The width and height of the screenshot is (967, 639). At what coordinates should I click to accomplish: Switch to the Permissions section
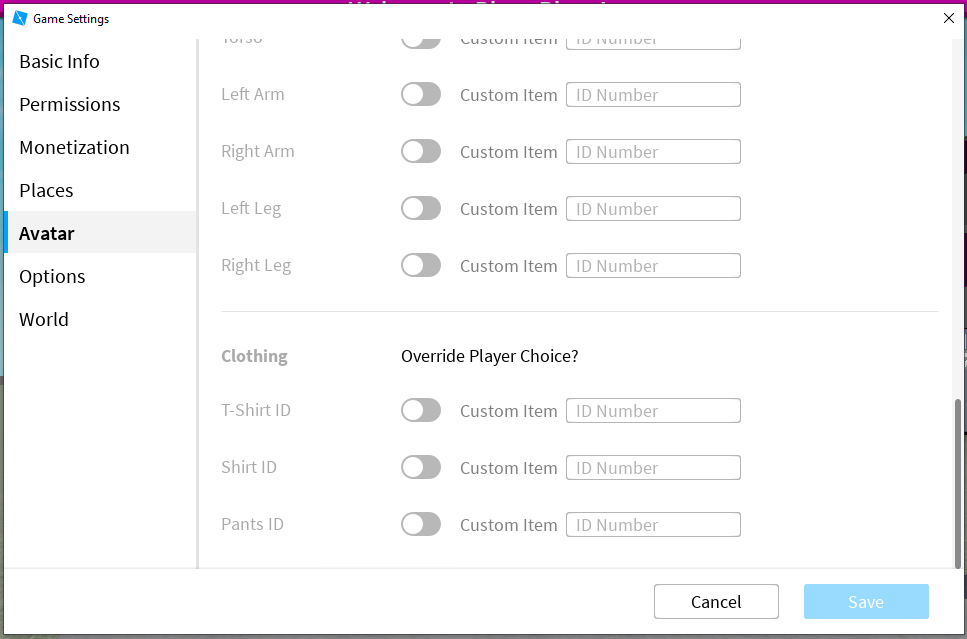[x=69, y=104]
